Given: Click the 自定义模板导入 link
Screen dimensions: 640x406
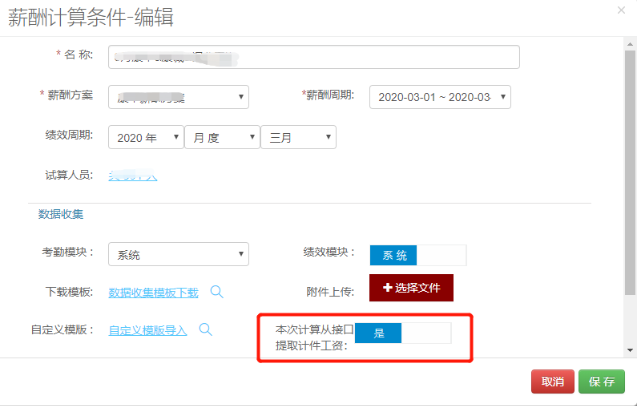Looking at the screenshot, I should (148, 330).
